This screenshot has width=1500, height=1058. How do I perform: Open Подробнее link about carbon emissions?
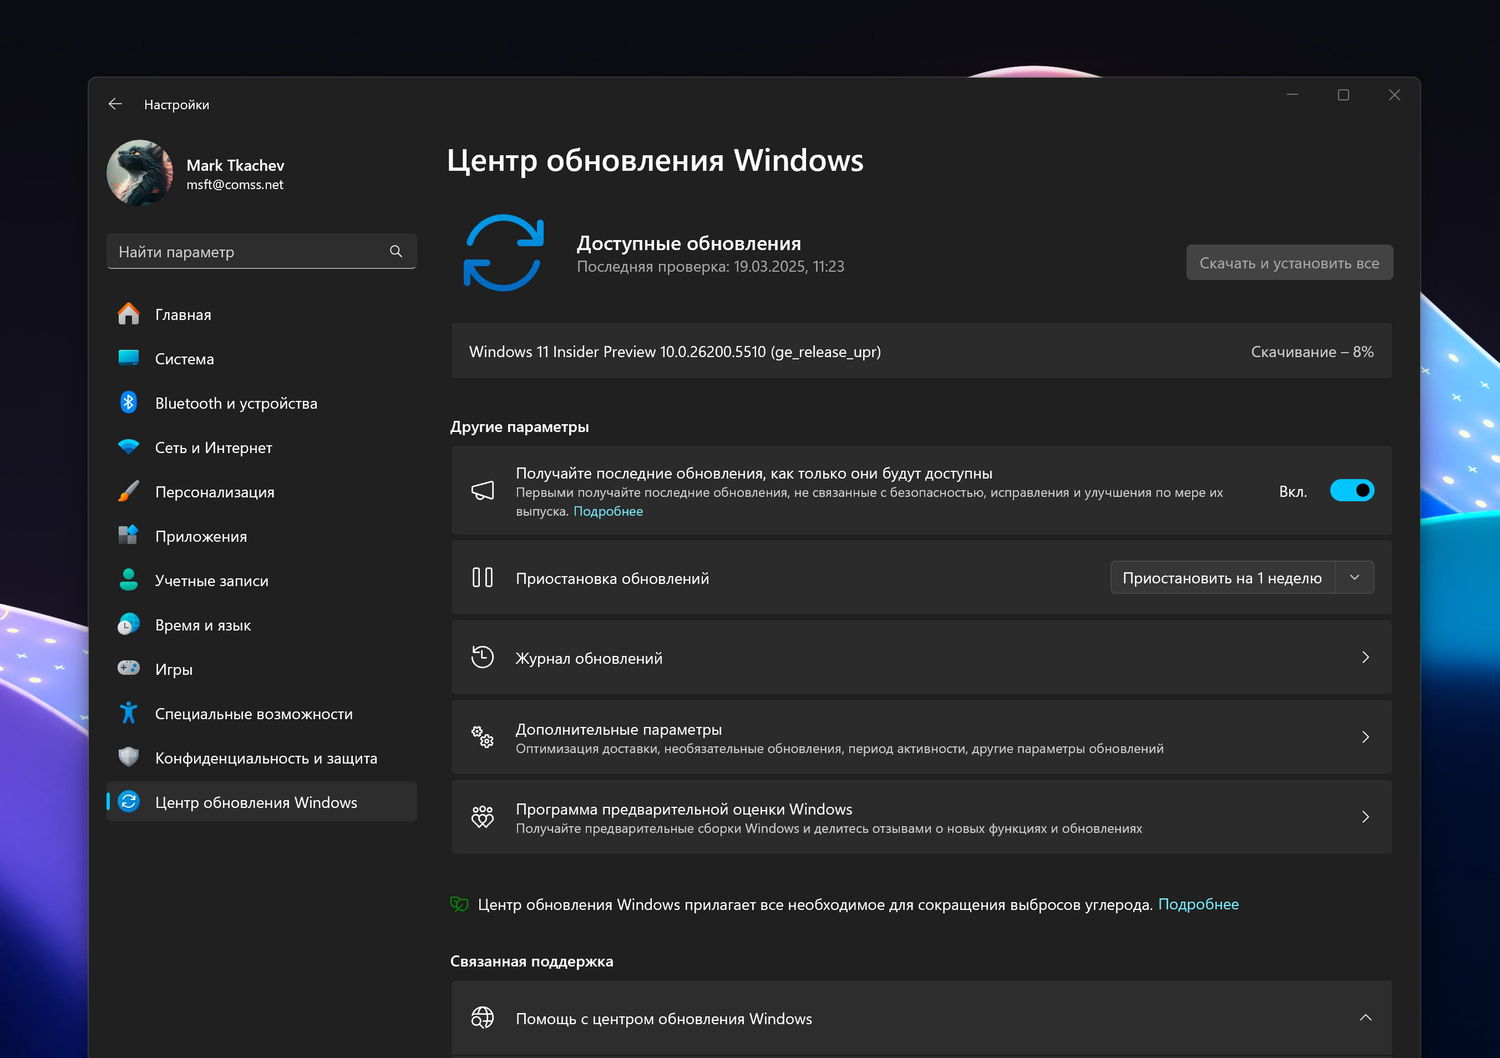pyautogui.click(x=1198, y=904)
